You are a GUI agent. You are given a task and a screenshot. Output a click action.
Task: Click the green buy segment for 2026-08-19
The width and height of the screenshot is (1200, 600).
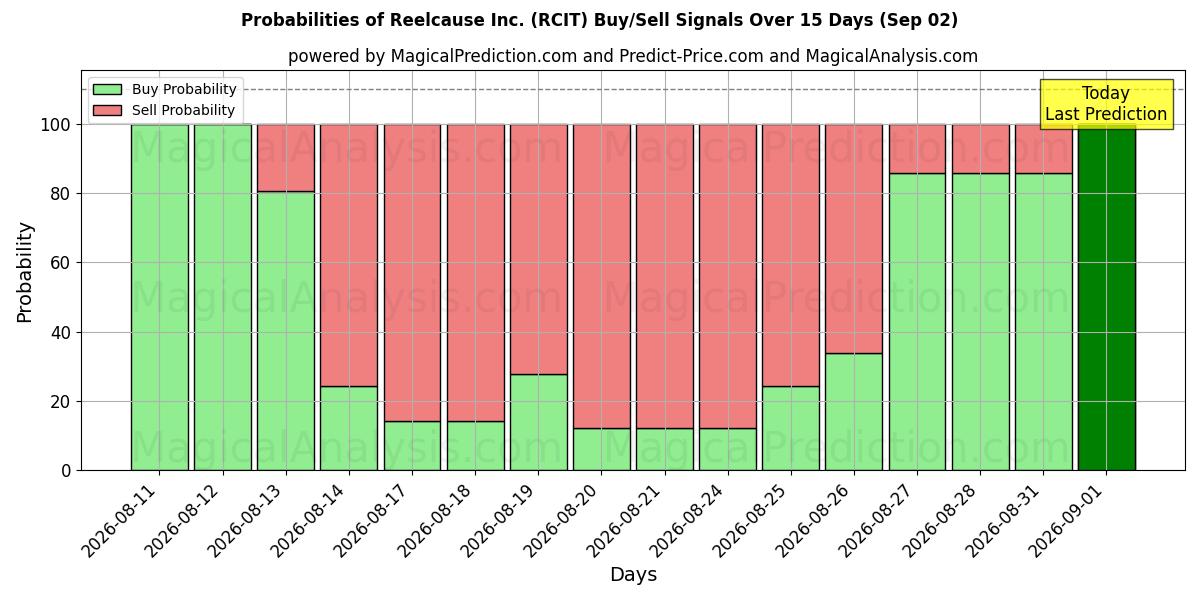[538, 422]
